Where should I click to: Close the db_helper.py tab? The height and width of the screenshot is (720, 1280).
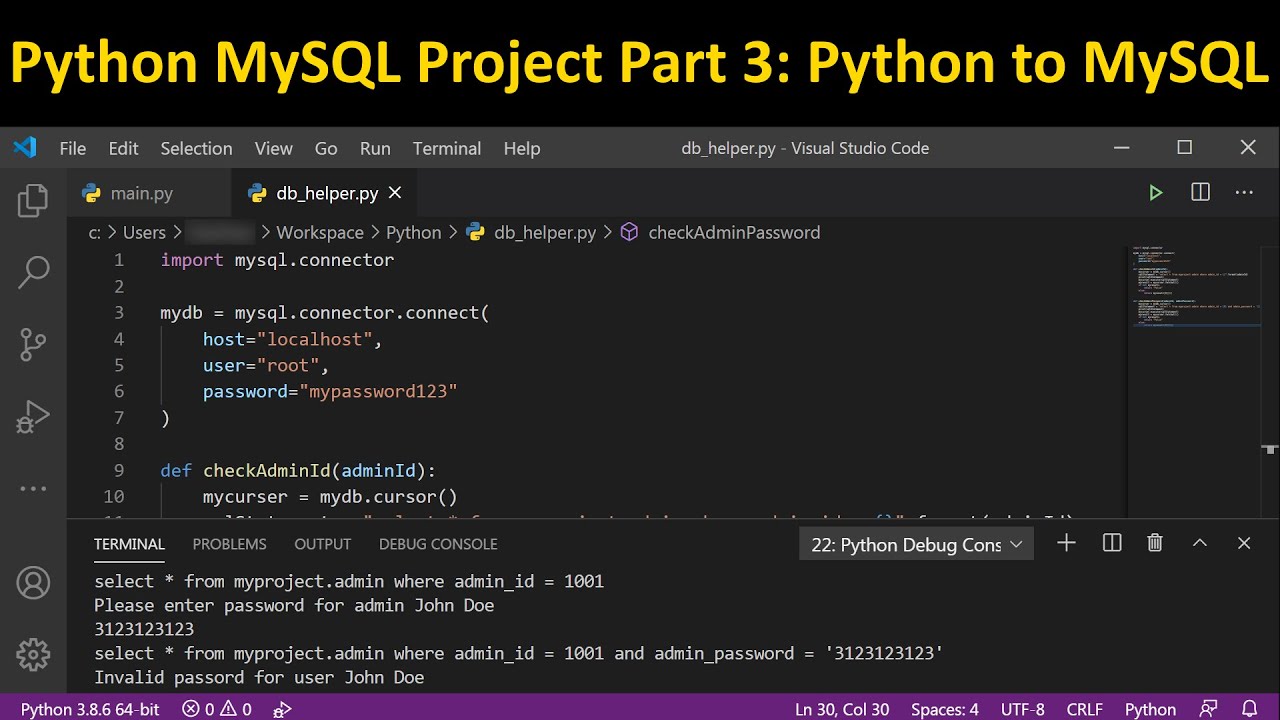pyautogui.click(x=395, y=193)
